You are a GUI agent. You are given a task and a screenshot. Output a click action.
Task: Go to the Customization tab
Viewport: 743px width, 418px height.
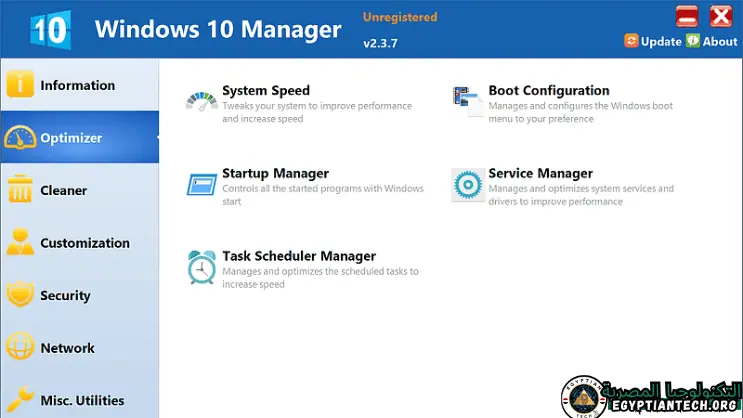click(80, 243)
